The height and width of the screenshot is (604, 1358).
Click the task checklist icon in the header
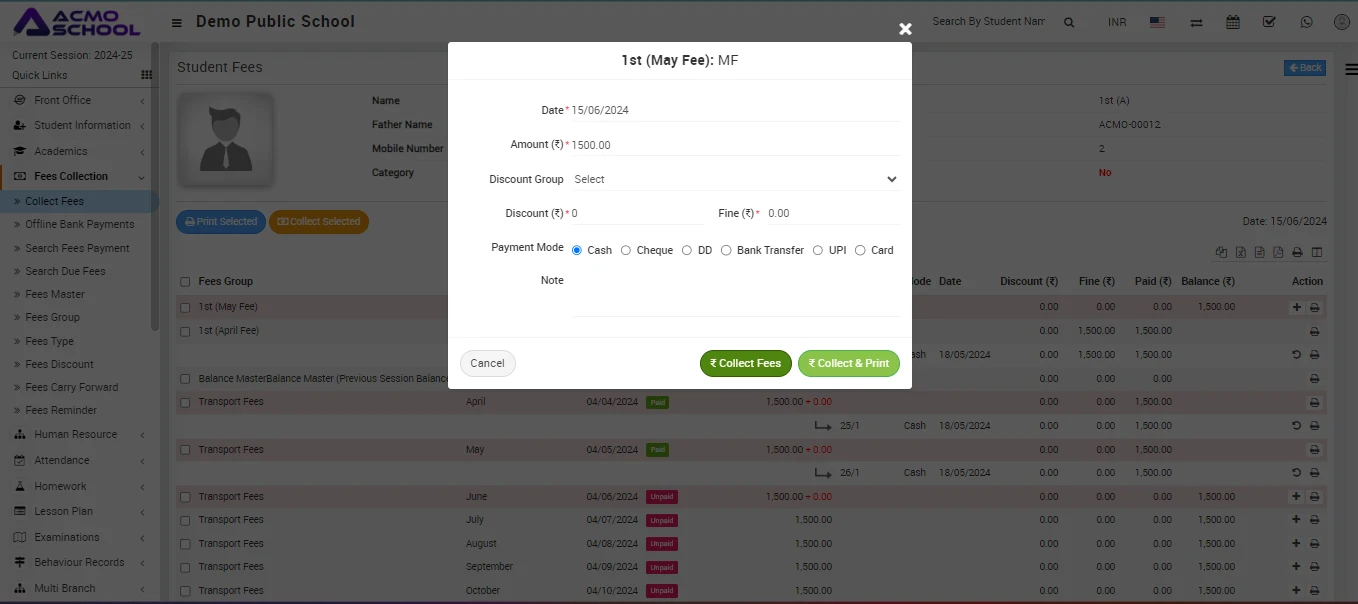pos(1269,22)
